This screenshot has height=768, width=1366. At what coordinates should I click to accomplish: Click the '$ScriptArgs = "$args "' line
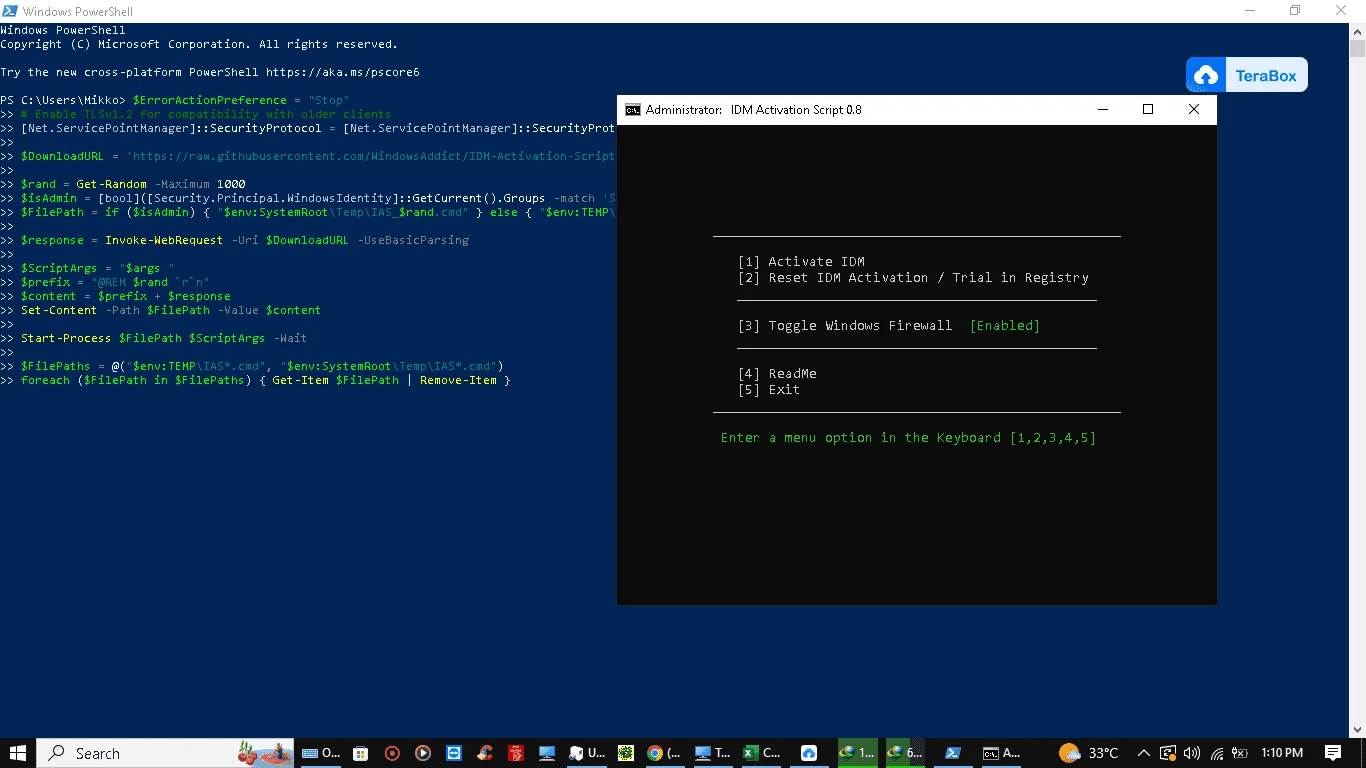pos(98,268)
